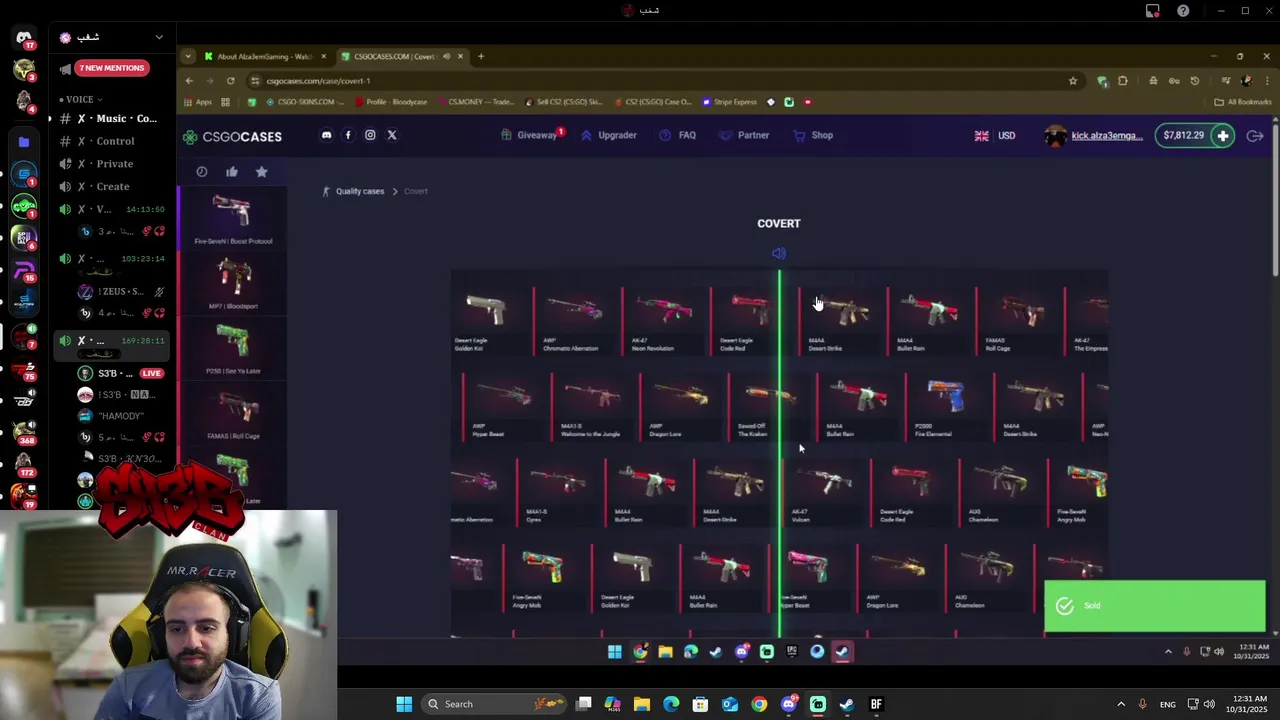Open Discord direct messages home icon
The image size is (1280, 720).
24,38
